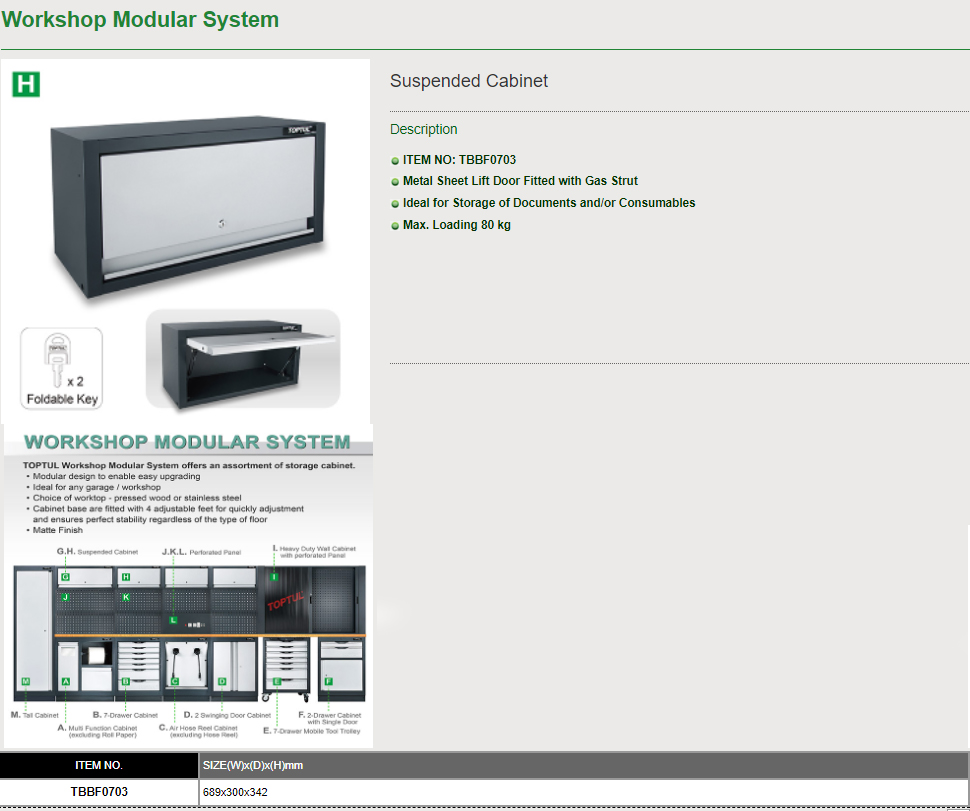Click the green F marker on the 2-Drawer Cabinet
This screenshot has height=811, width=970.
[x=327, y=681]
